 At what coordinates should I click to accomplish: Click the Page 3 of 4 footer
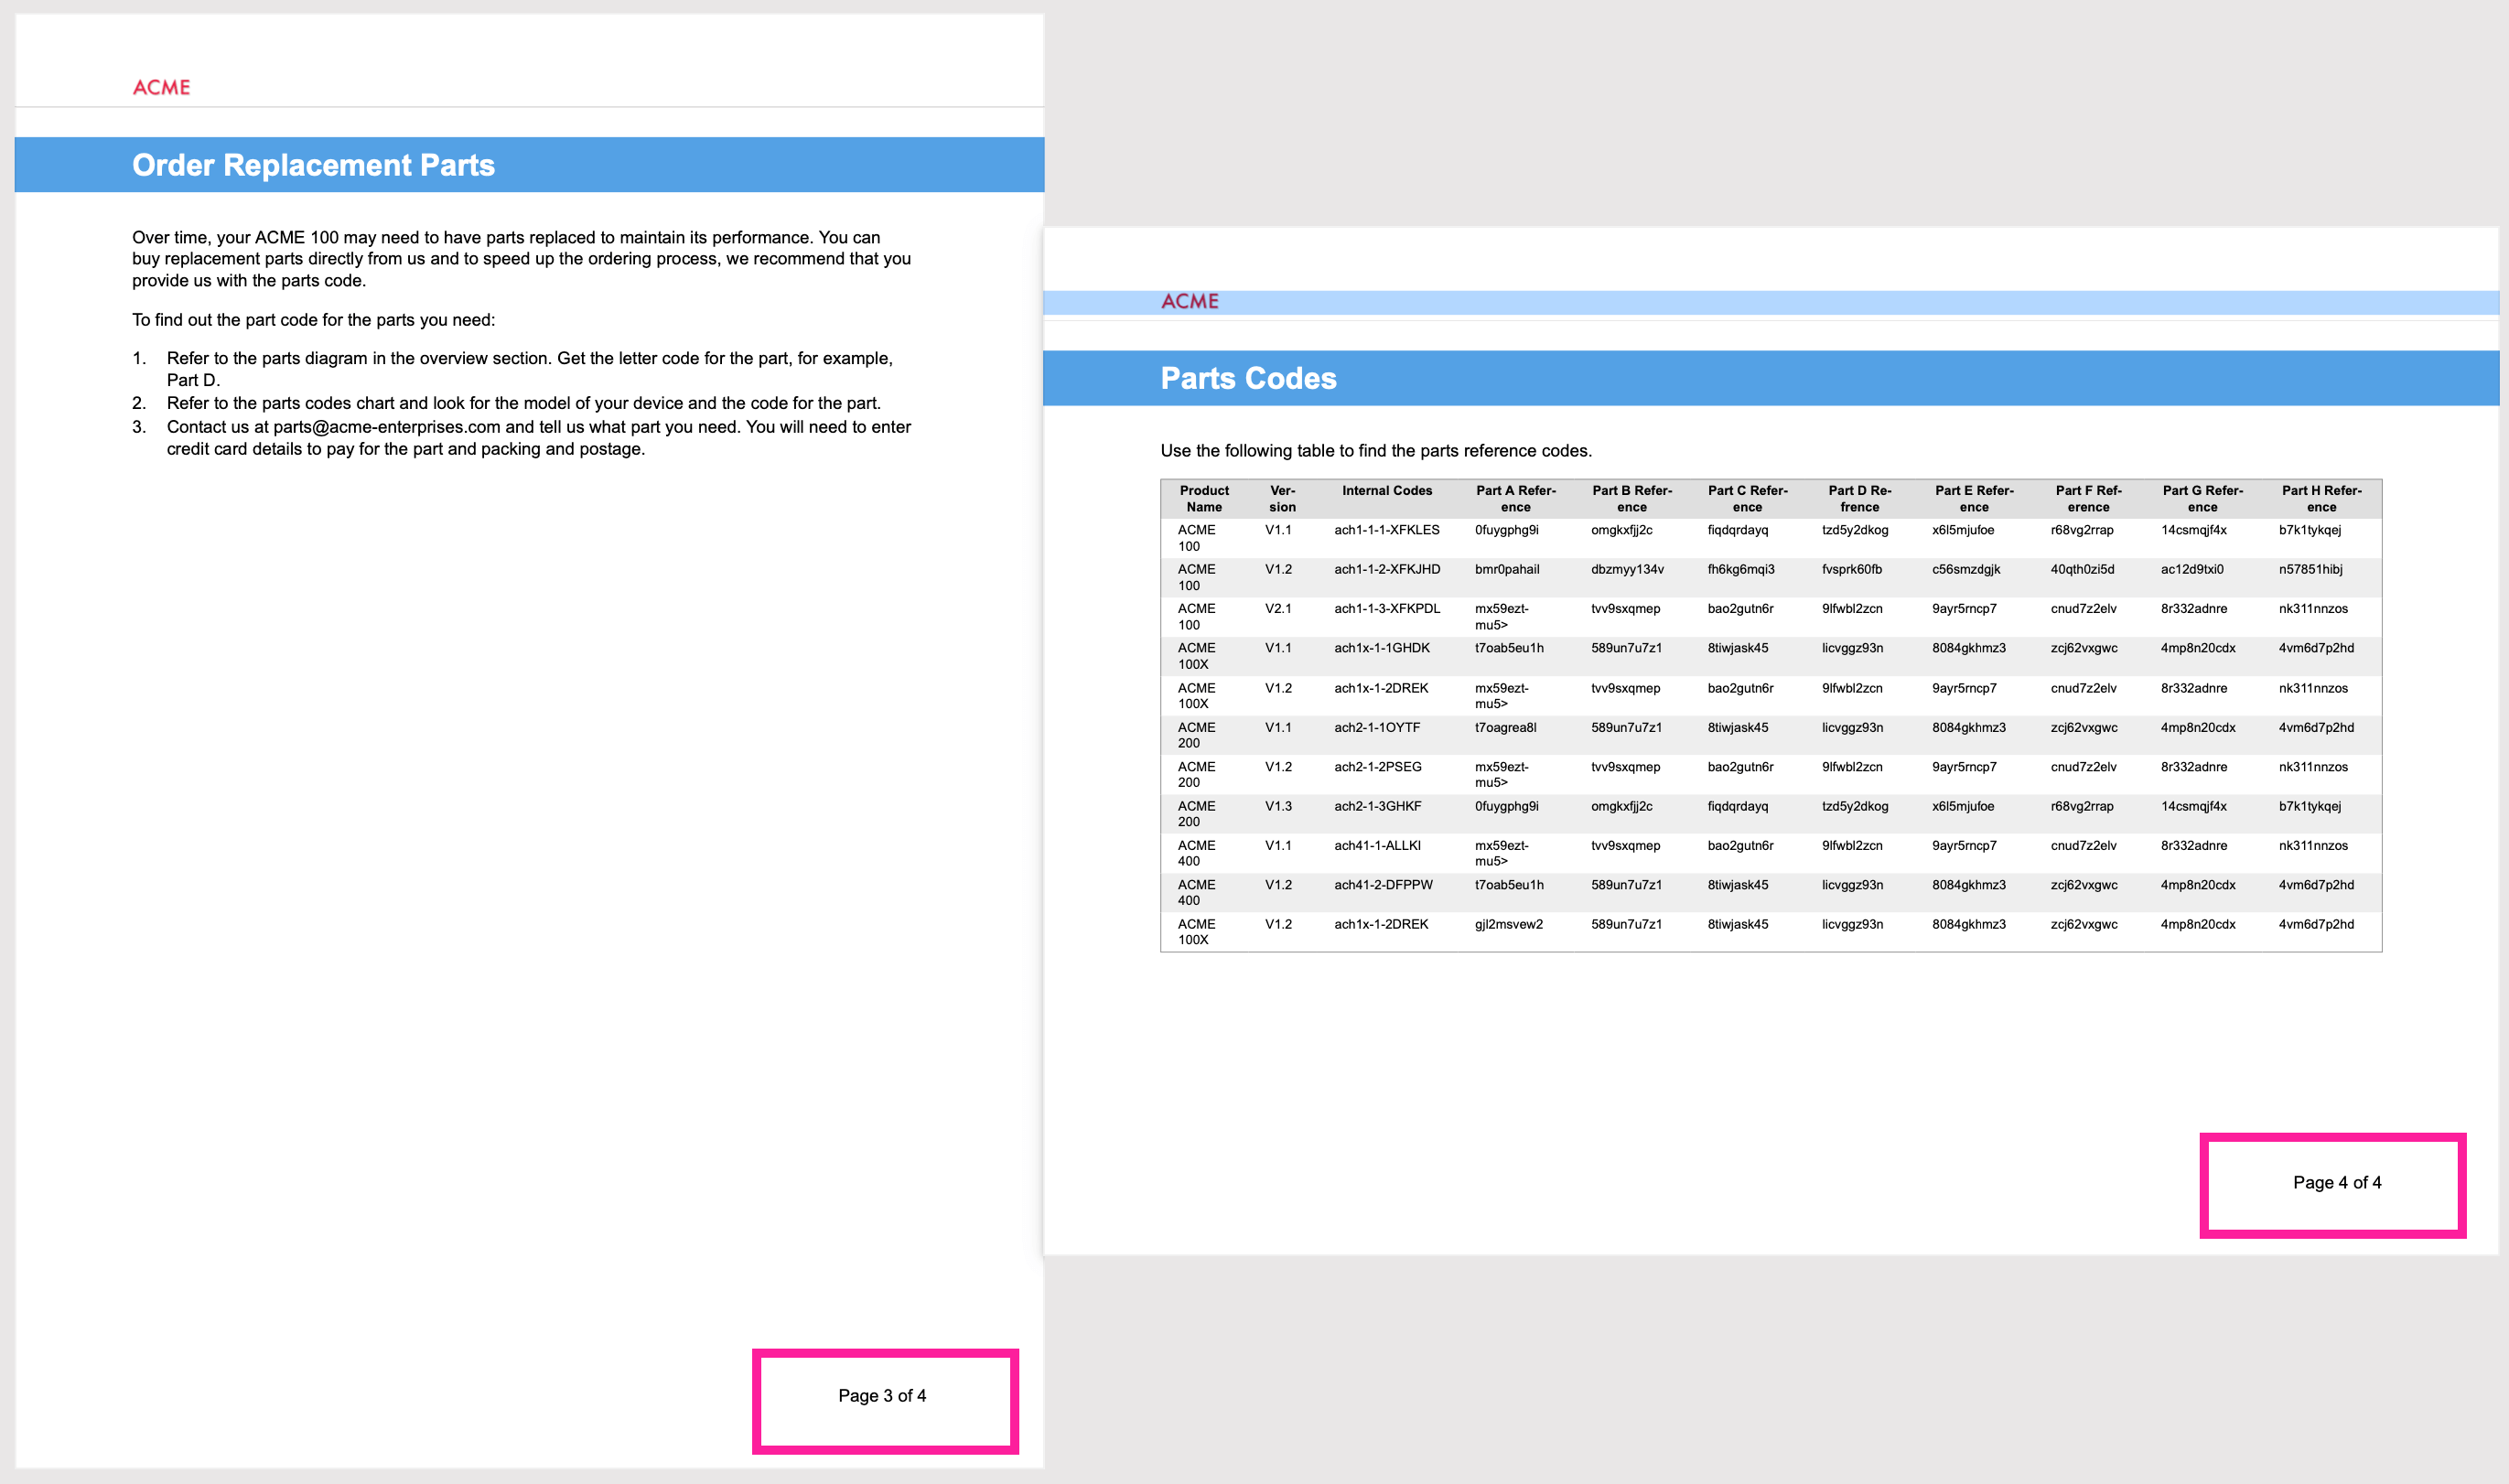[x=883, y=1395]
